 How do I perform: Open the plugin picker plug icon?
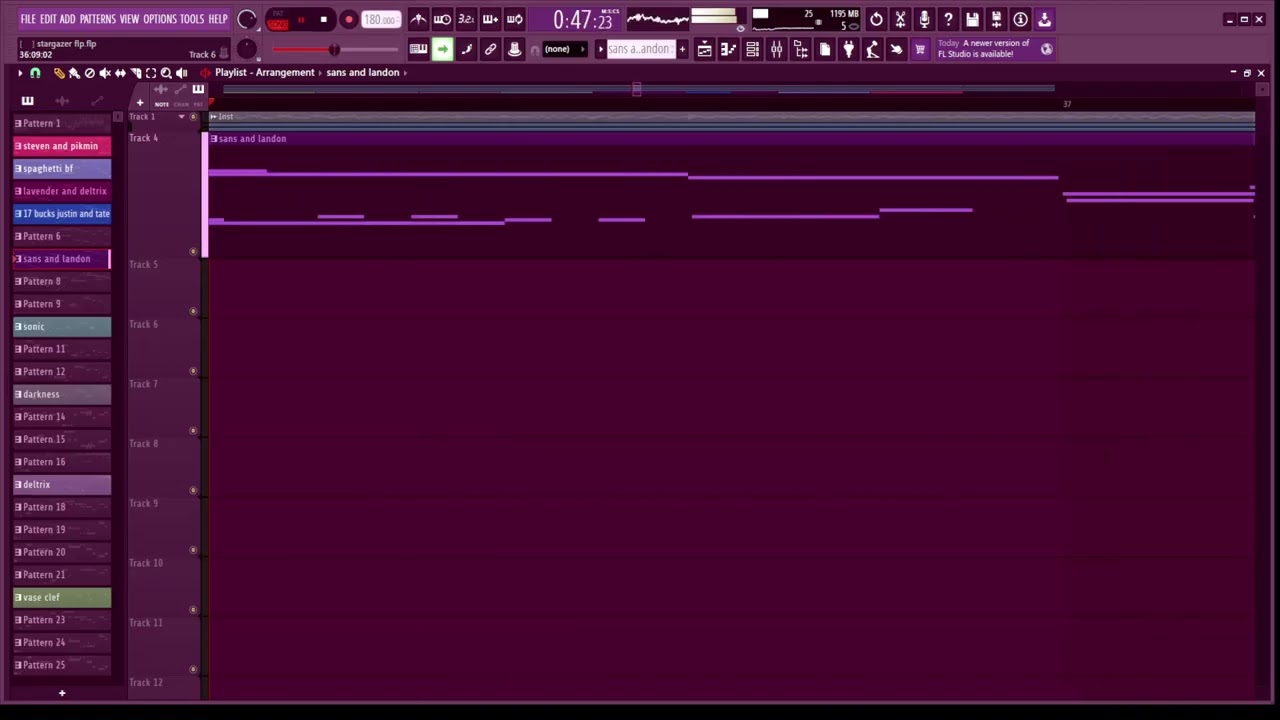(849, 49)
